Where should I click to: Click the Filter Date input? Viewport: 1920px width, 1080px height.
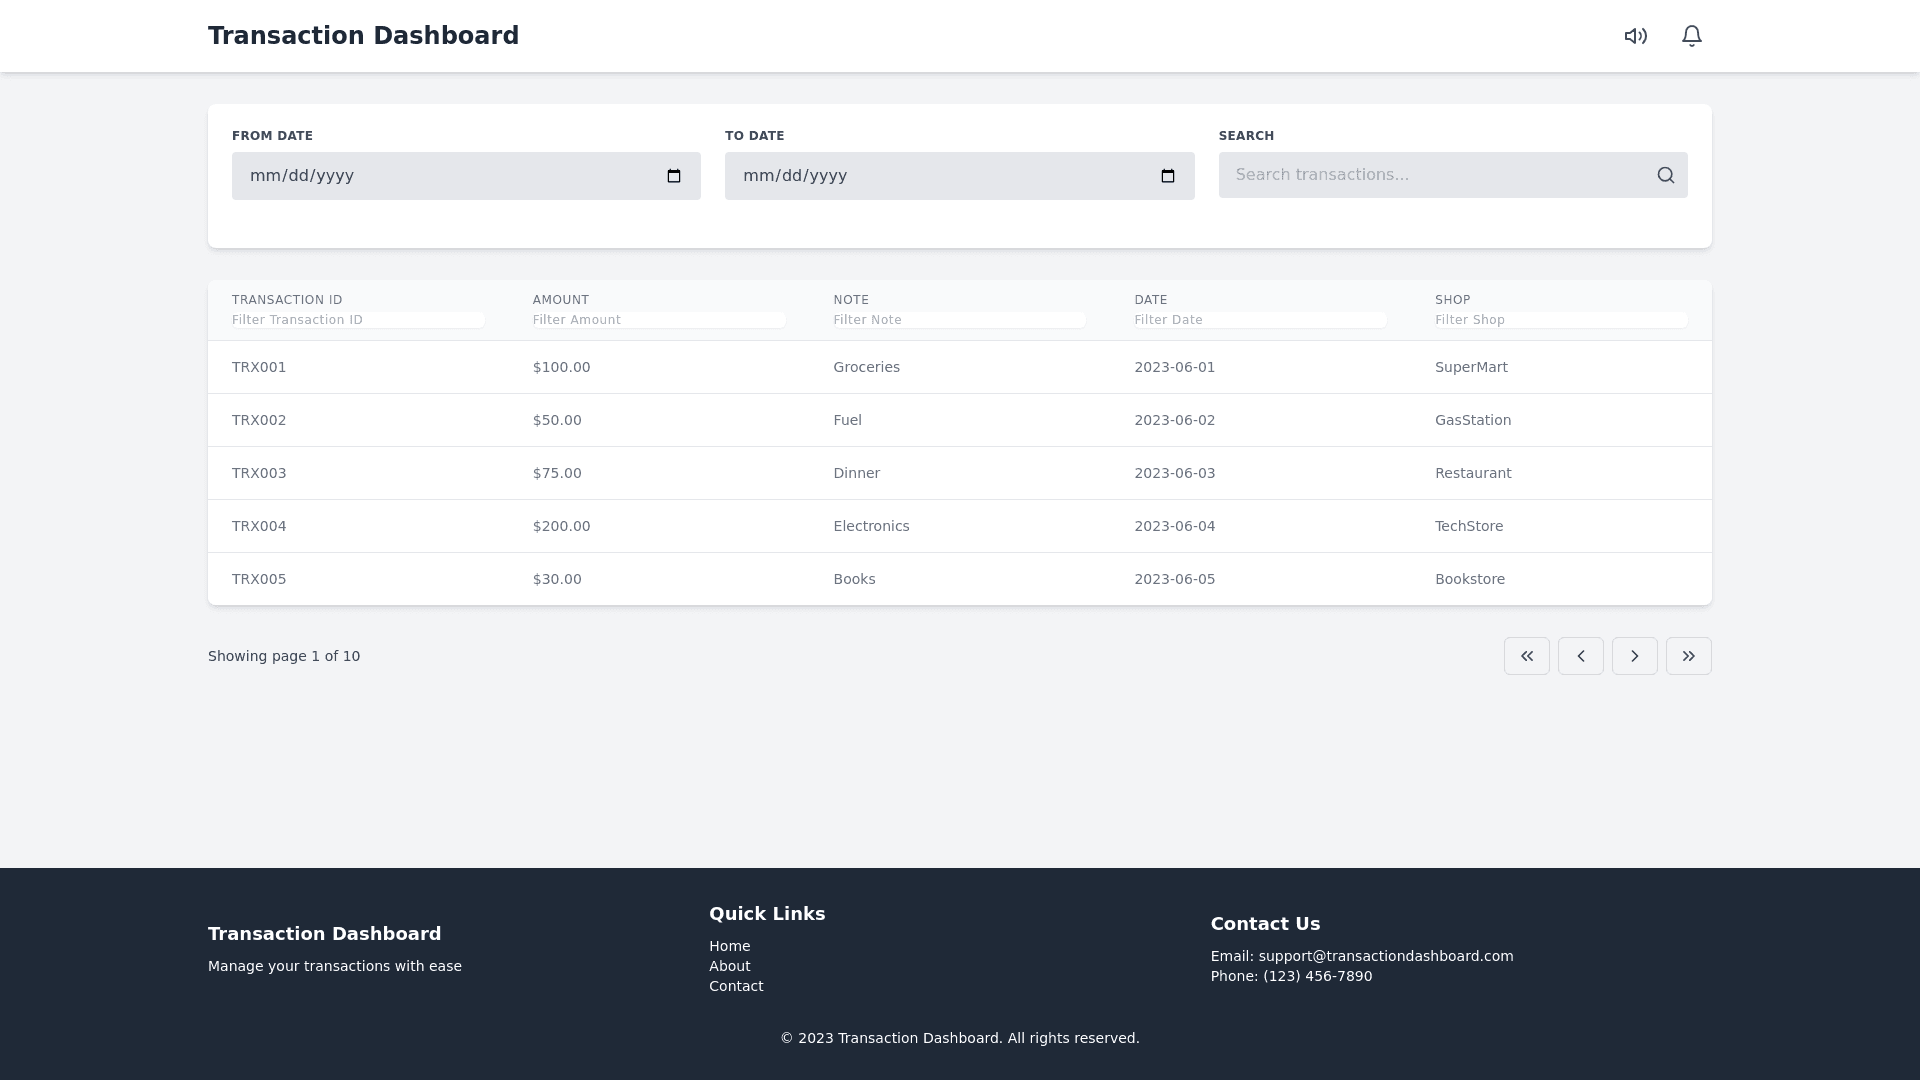click(x=1259, y=320)
